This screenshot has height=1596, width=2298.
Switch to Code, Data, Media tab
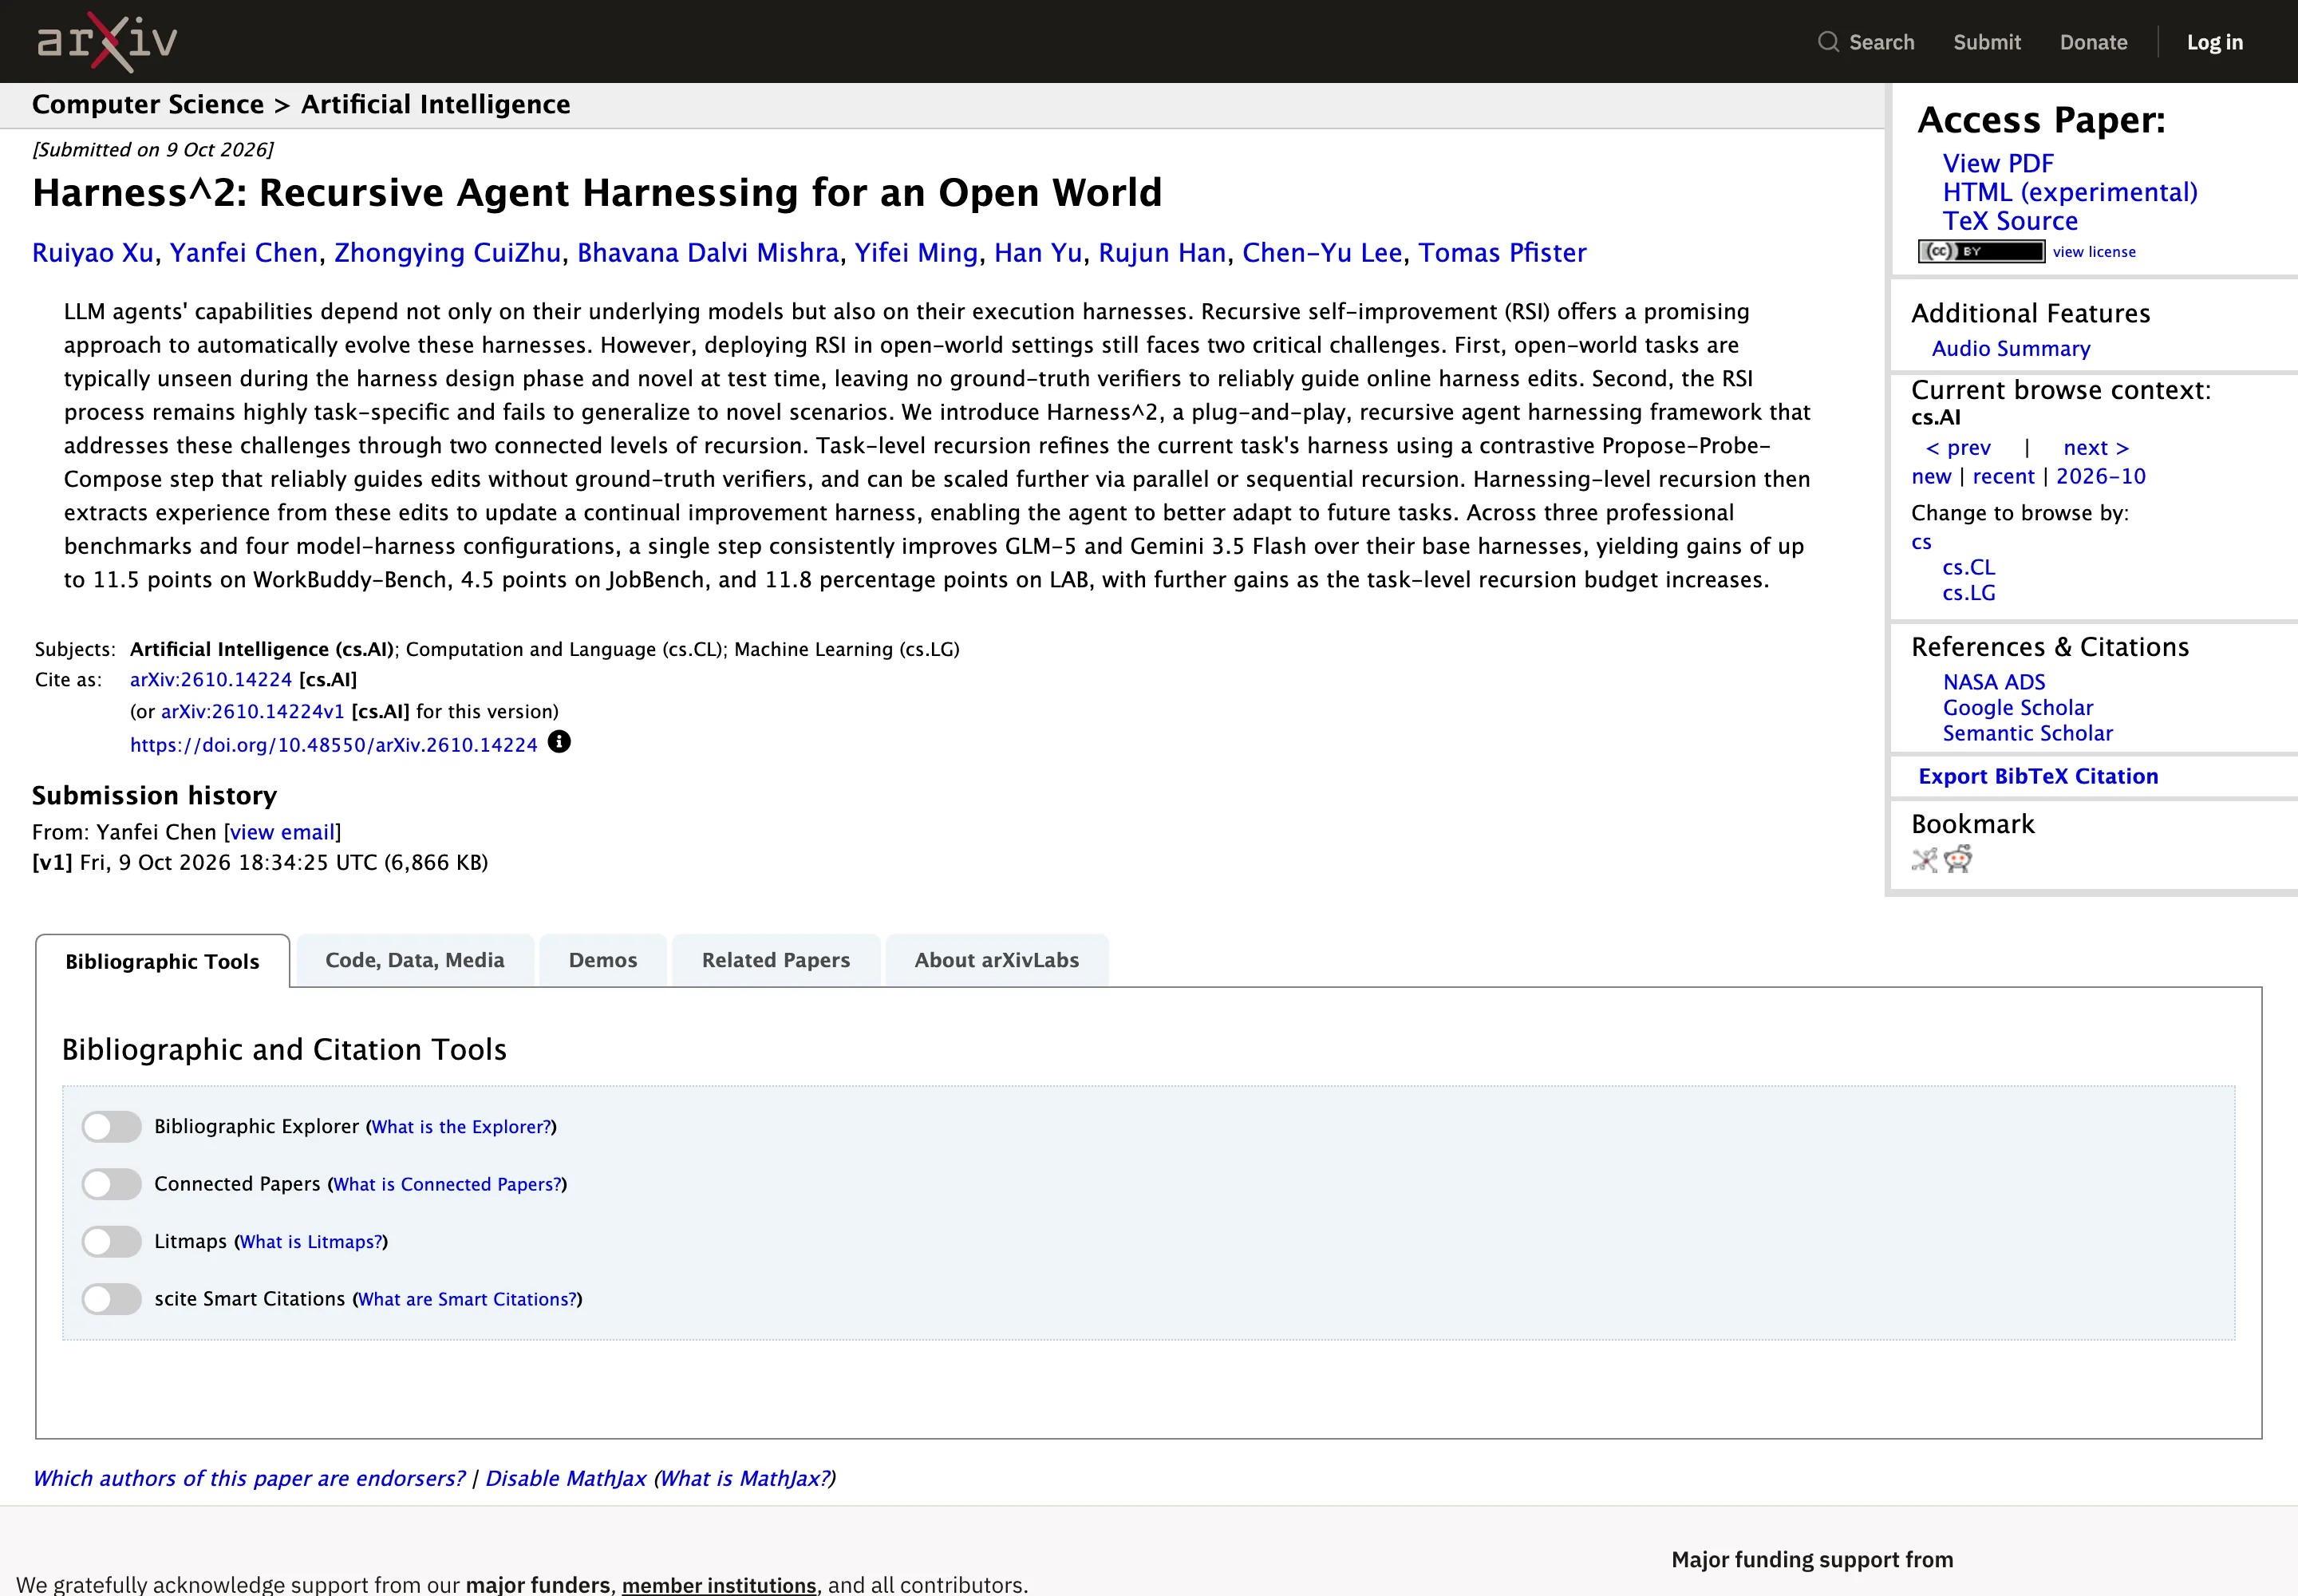click(x=415, y=960)
